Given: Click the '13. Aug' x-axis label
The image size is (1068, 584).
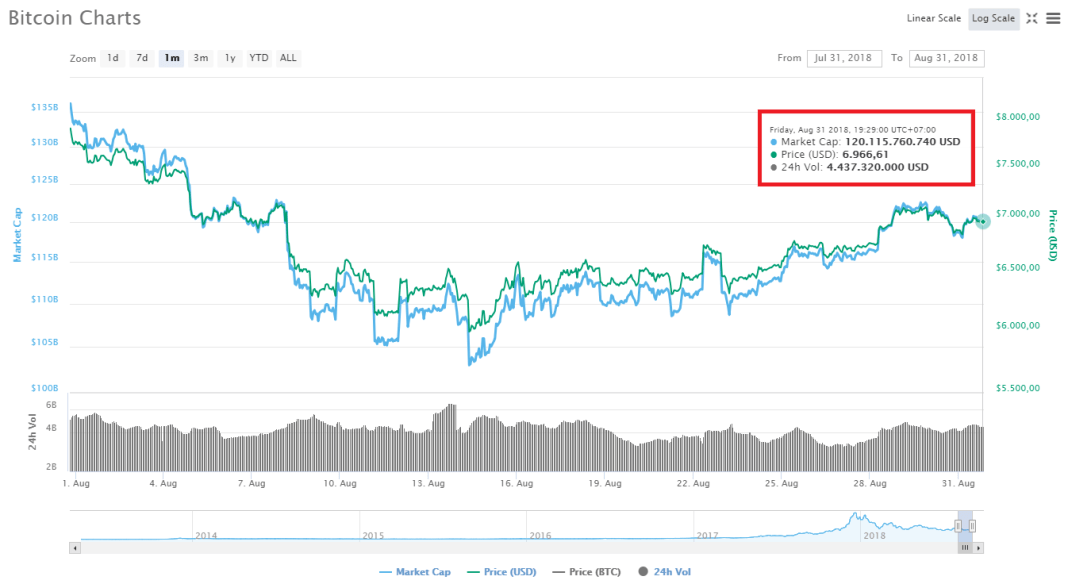Looking at the screenshot, I should (x=428, y=483).
